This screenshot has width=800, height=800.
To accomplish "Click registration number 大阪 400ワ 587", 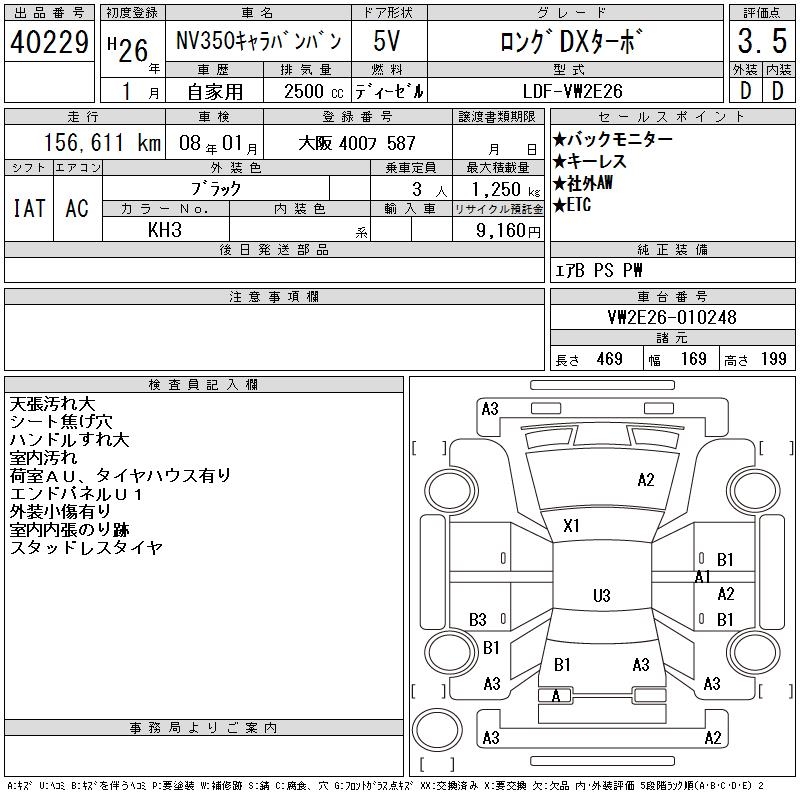I will [x=357, y=143].
